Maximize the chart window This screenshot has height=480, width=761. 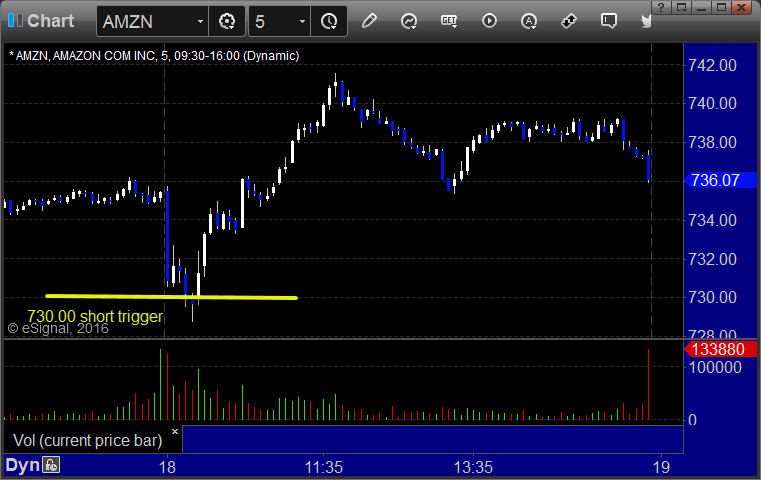(721, 7)
